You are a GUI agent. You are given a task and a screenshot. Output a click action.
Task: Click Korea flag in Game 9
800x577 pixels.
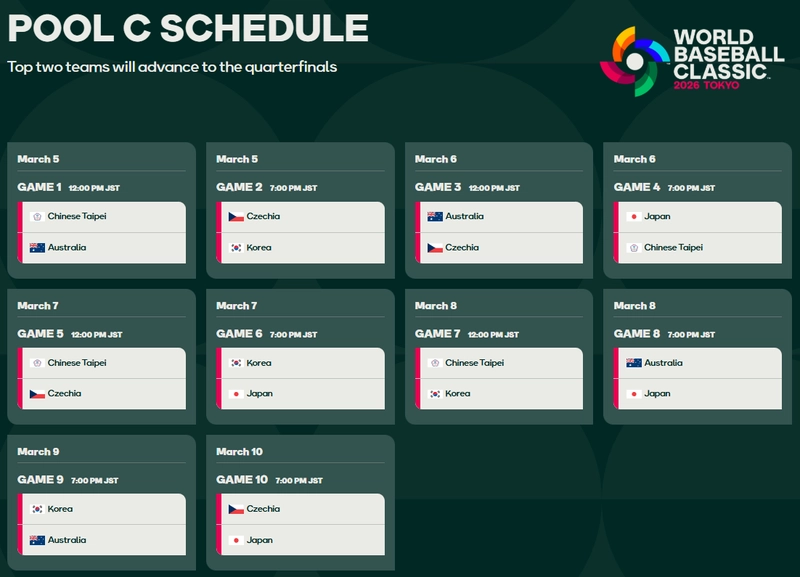coord(37,509)
